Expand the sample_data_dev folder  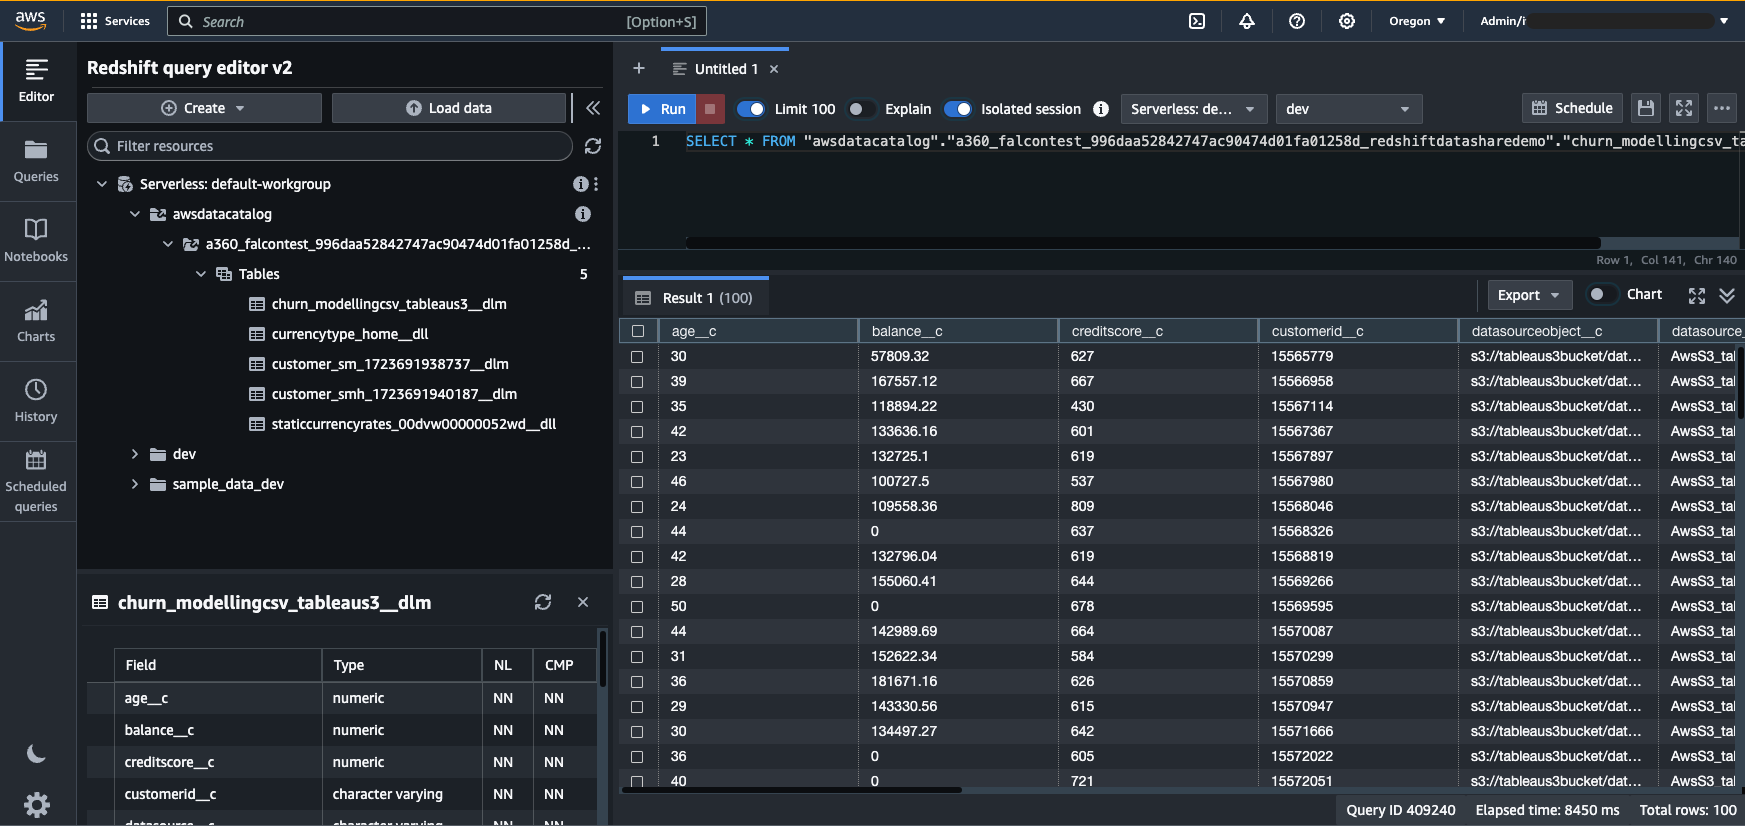pyautogui.click(x=135, y=484)
